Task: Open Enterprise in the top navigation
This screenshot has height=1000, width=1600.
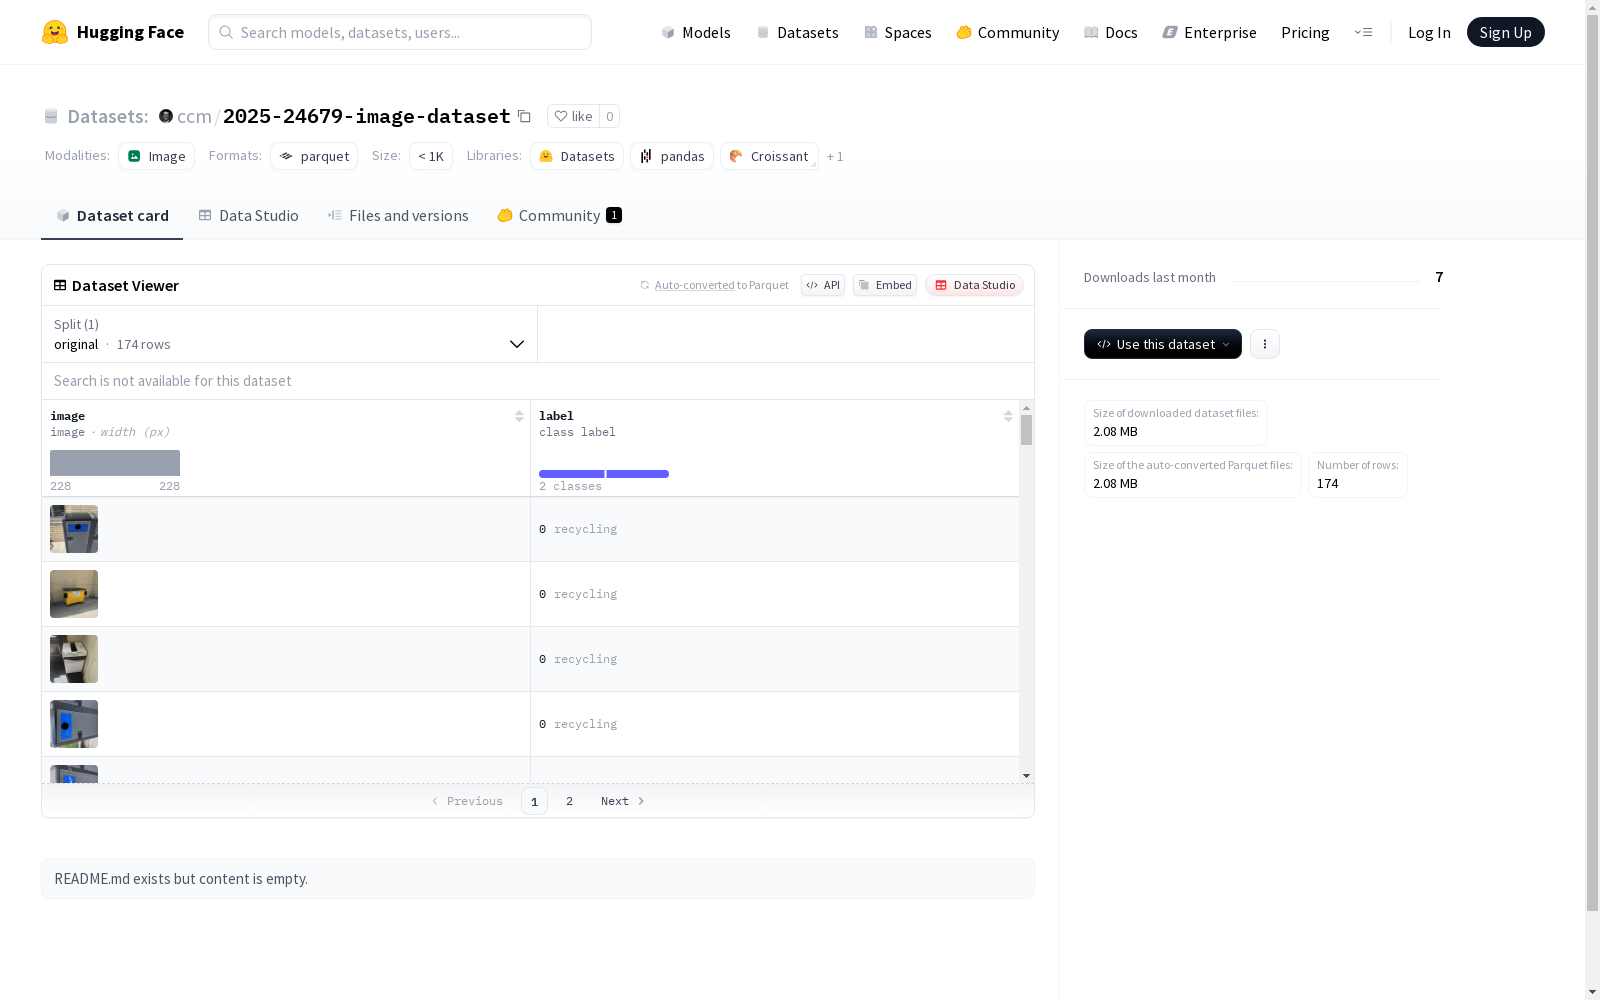Action: coord(1209,32)
